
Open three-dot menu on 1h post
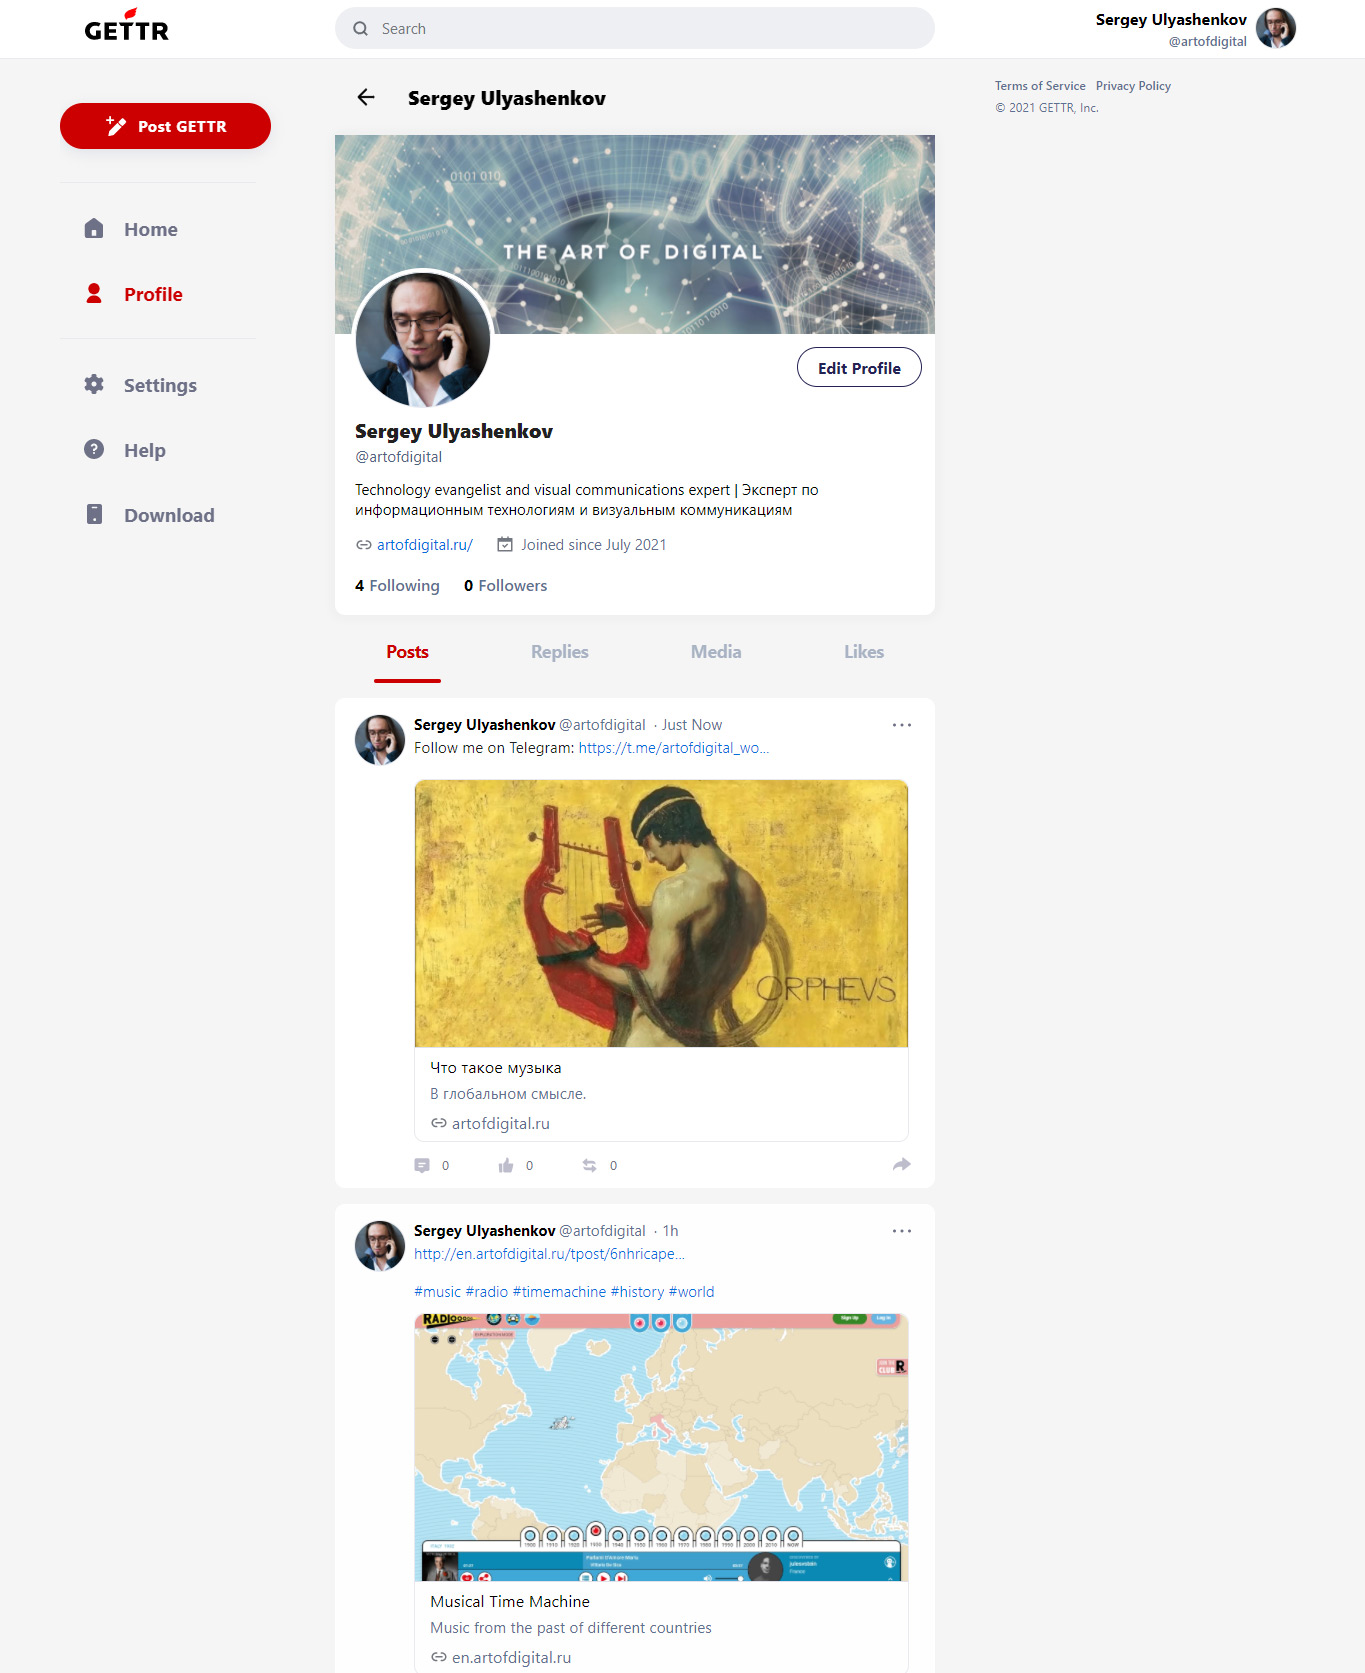902,1231
